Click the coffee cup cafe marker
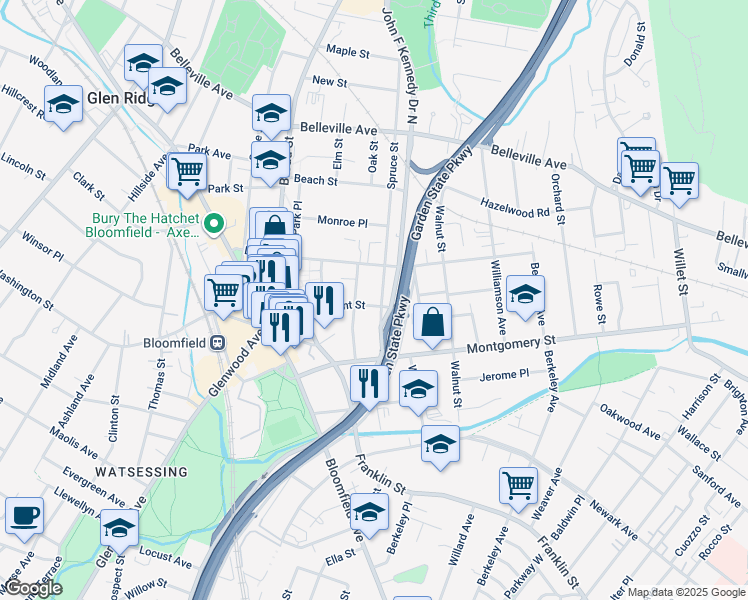Image resolution: width=748 pixels, height=600 pixels. coord(24,519)
